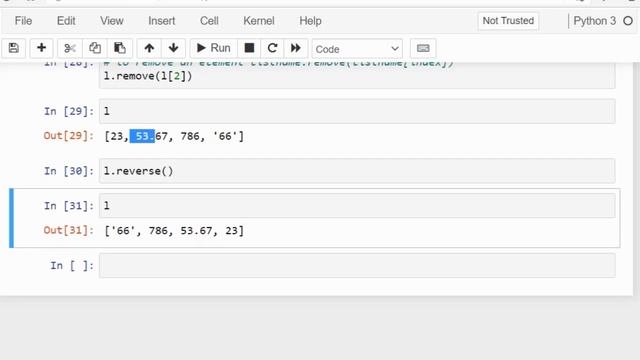Click the In [29] cell input
The width and height of the screenshot is (640, 360).
tap(357, 111)
